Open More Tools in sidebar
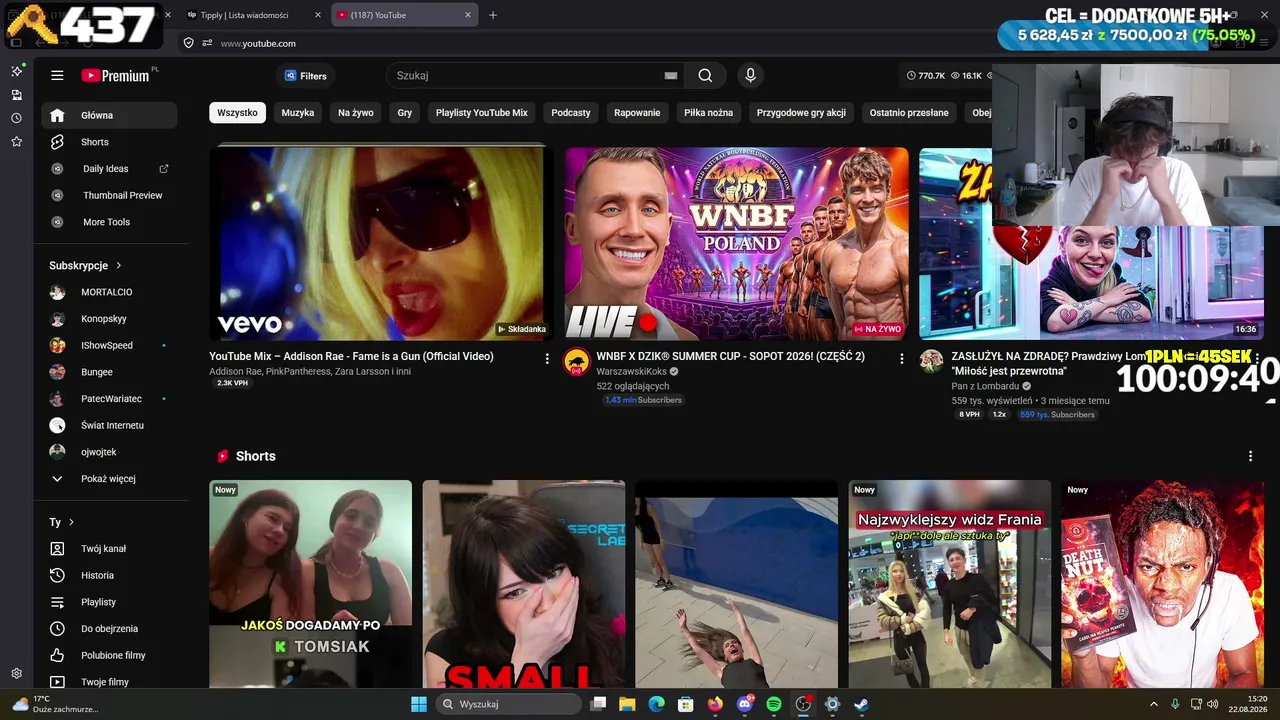 coord(110,222)
